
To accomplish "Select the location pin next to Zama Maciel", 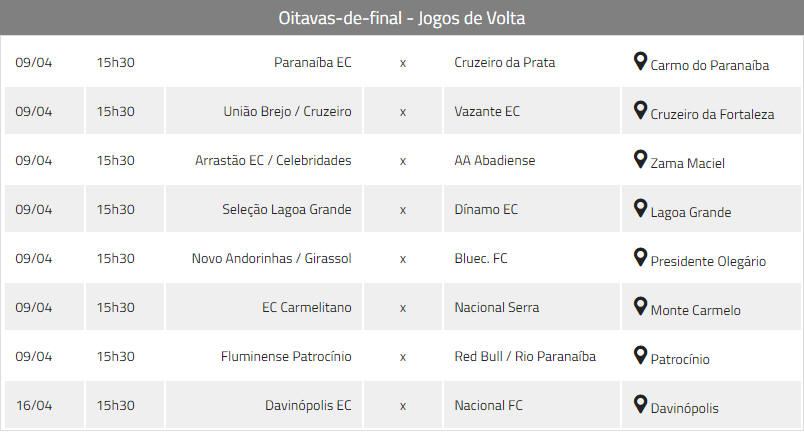I will tap(640, 160).
